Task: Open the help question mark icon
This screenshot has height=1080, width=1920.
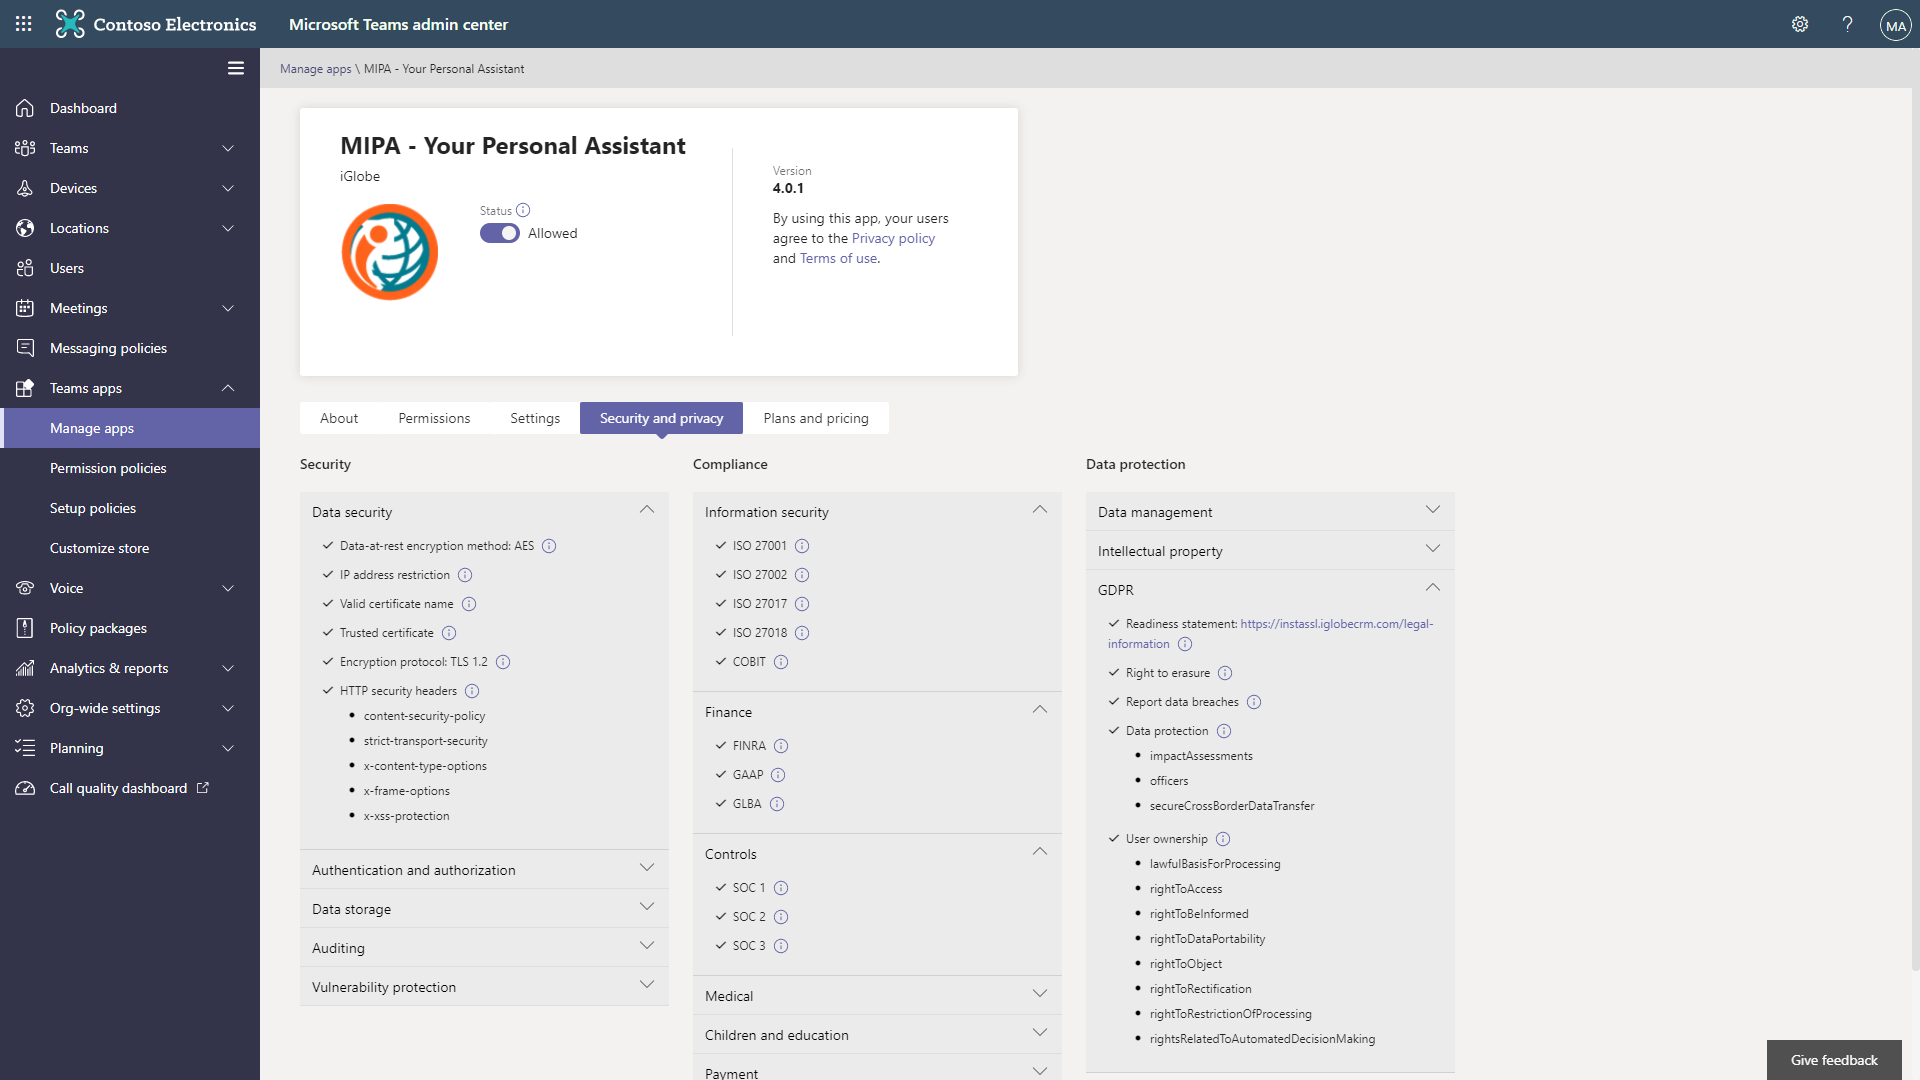Action: tap(1847, 24)
